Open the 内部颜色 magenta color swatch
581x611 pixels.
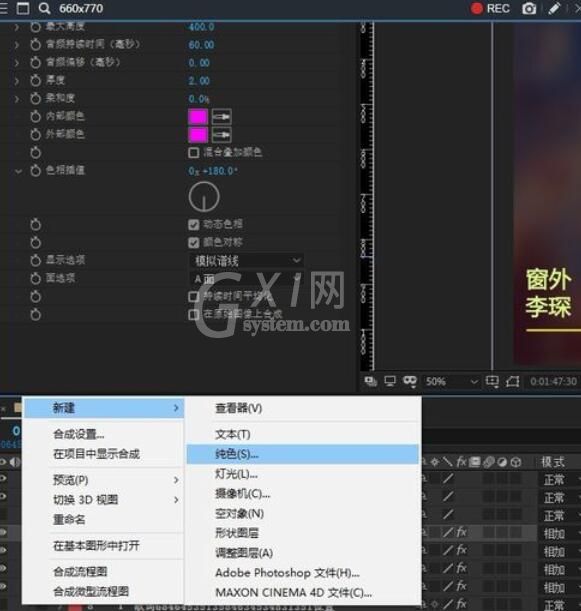coord(198,117)
